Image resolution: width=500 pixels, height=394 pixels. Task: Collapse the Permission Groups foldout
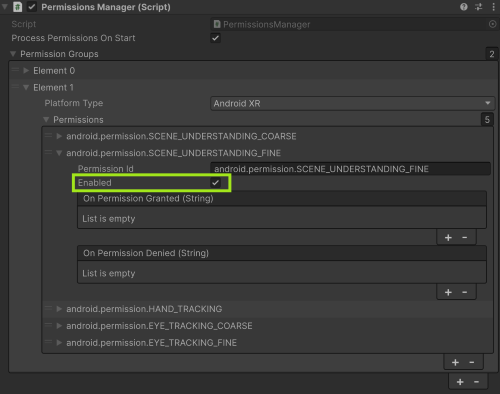[13, 54]
